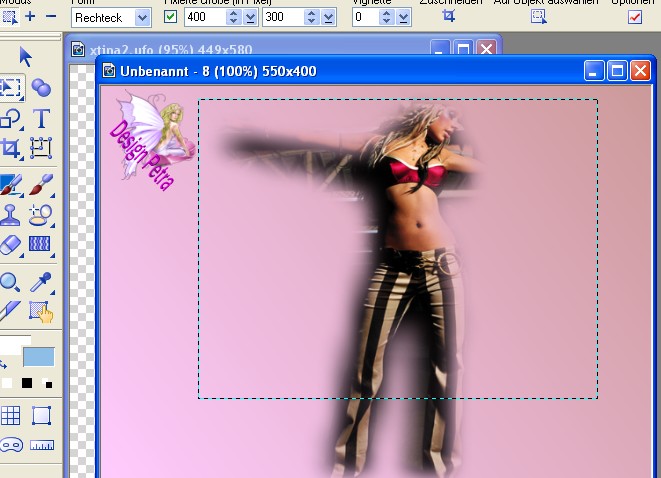Click the grid icon in toolbox
The image size is (661, 478).
point(11,416)
